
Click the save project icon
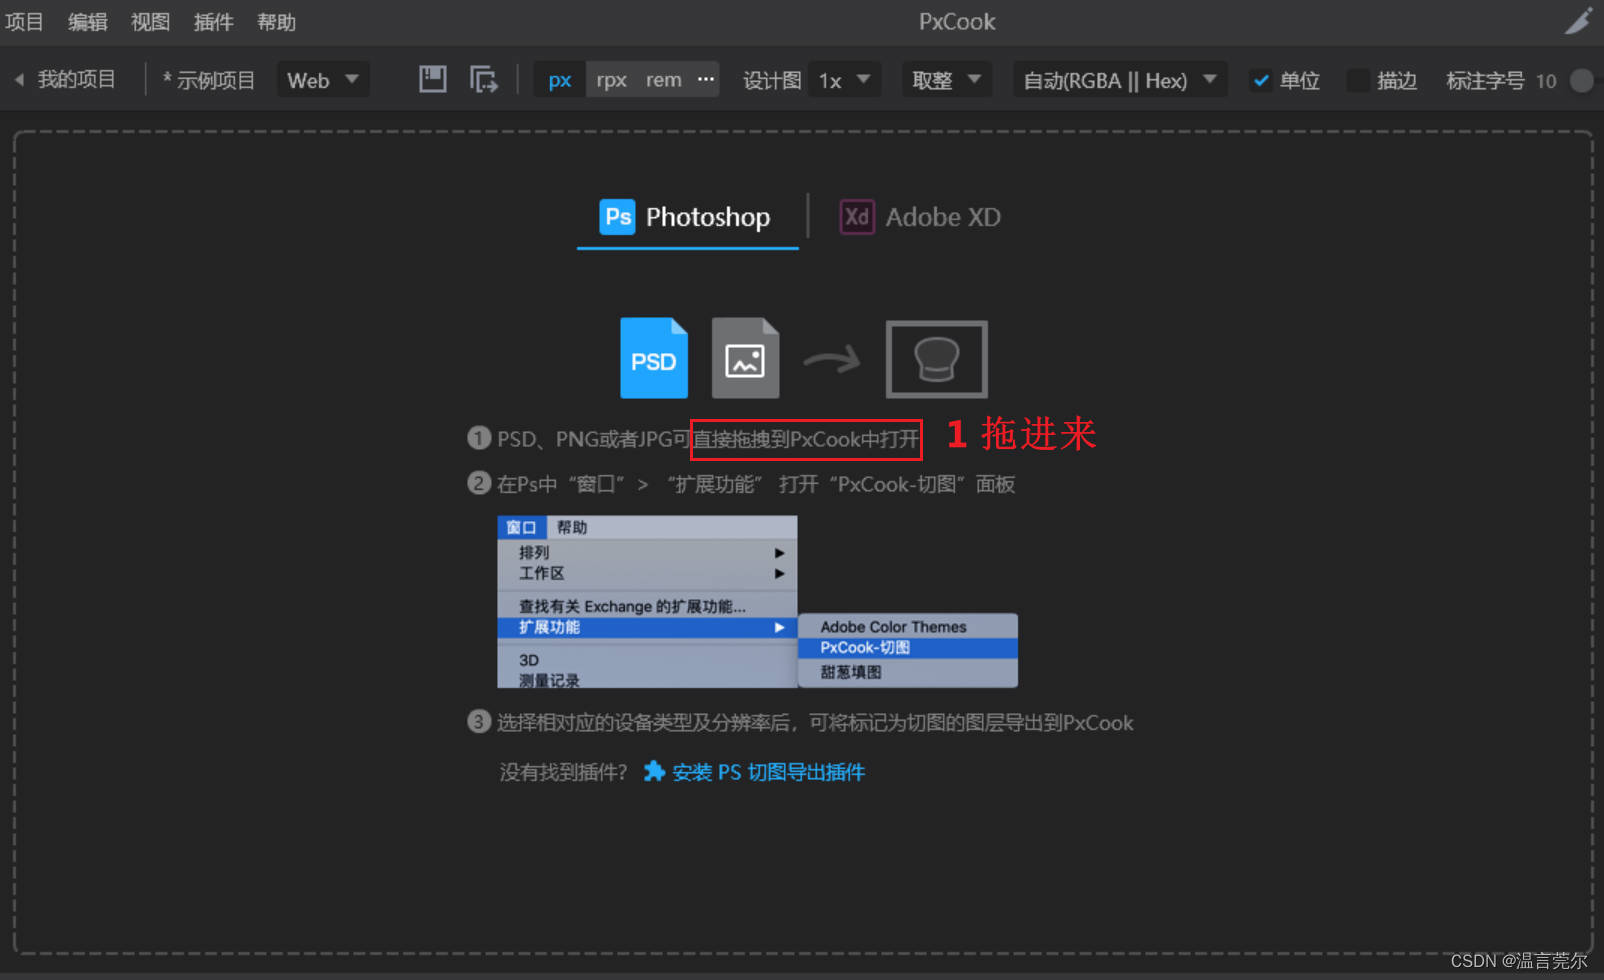click(433, 79)
